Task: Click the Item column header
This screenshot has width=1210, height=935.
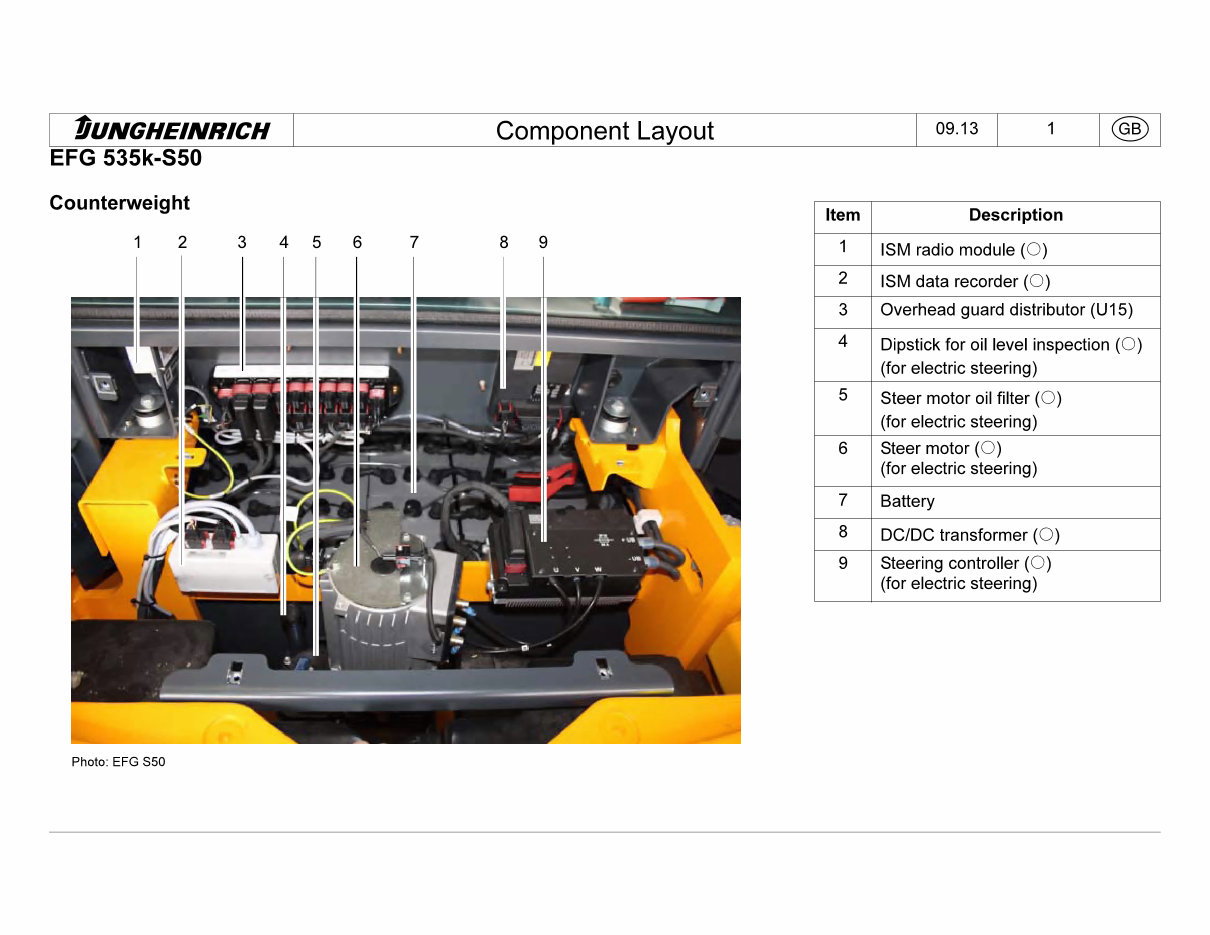Action: click(x=843, y=216)
